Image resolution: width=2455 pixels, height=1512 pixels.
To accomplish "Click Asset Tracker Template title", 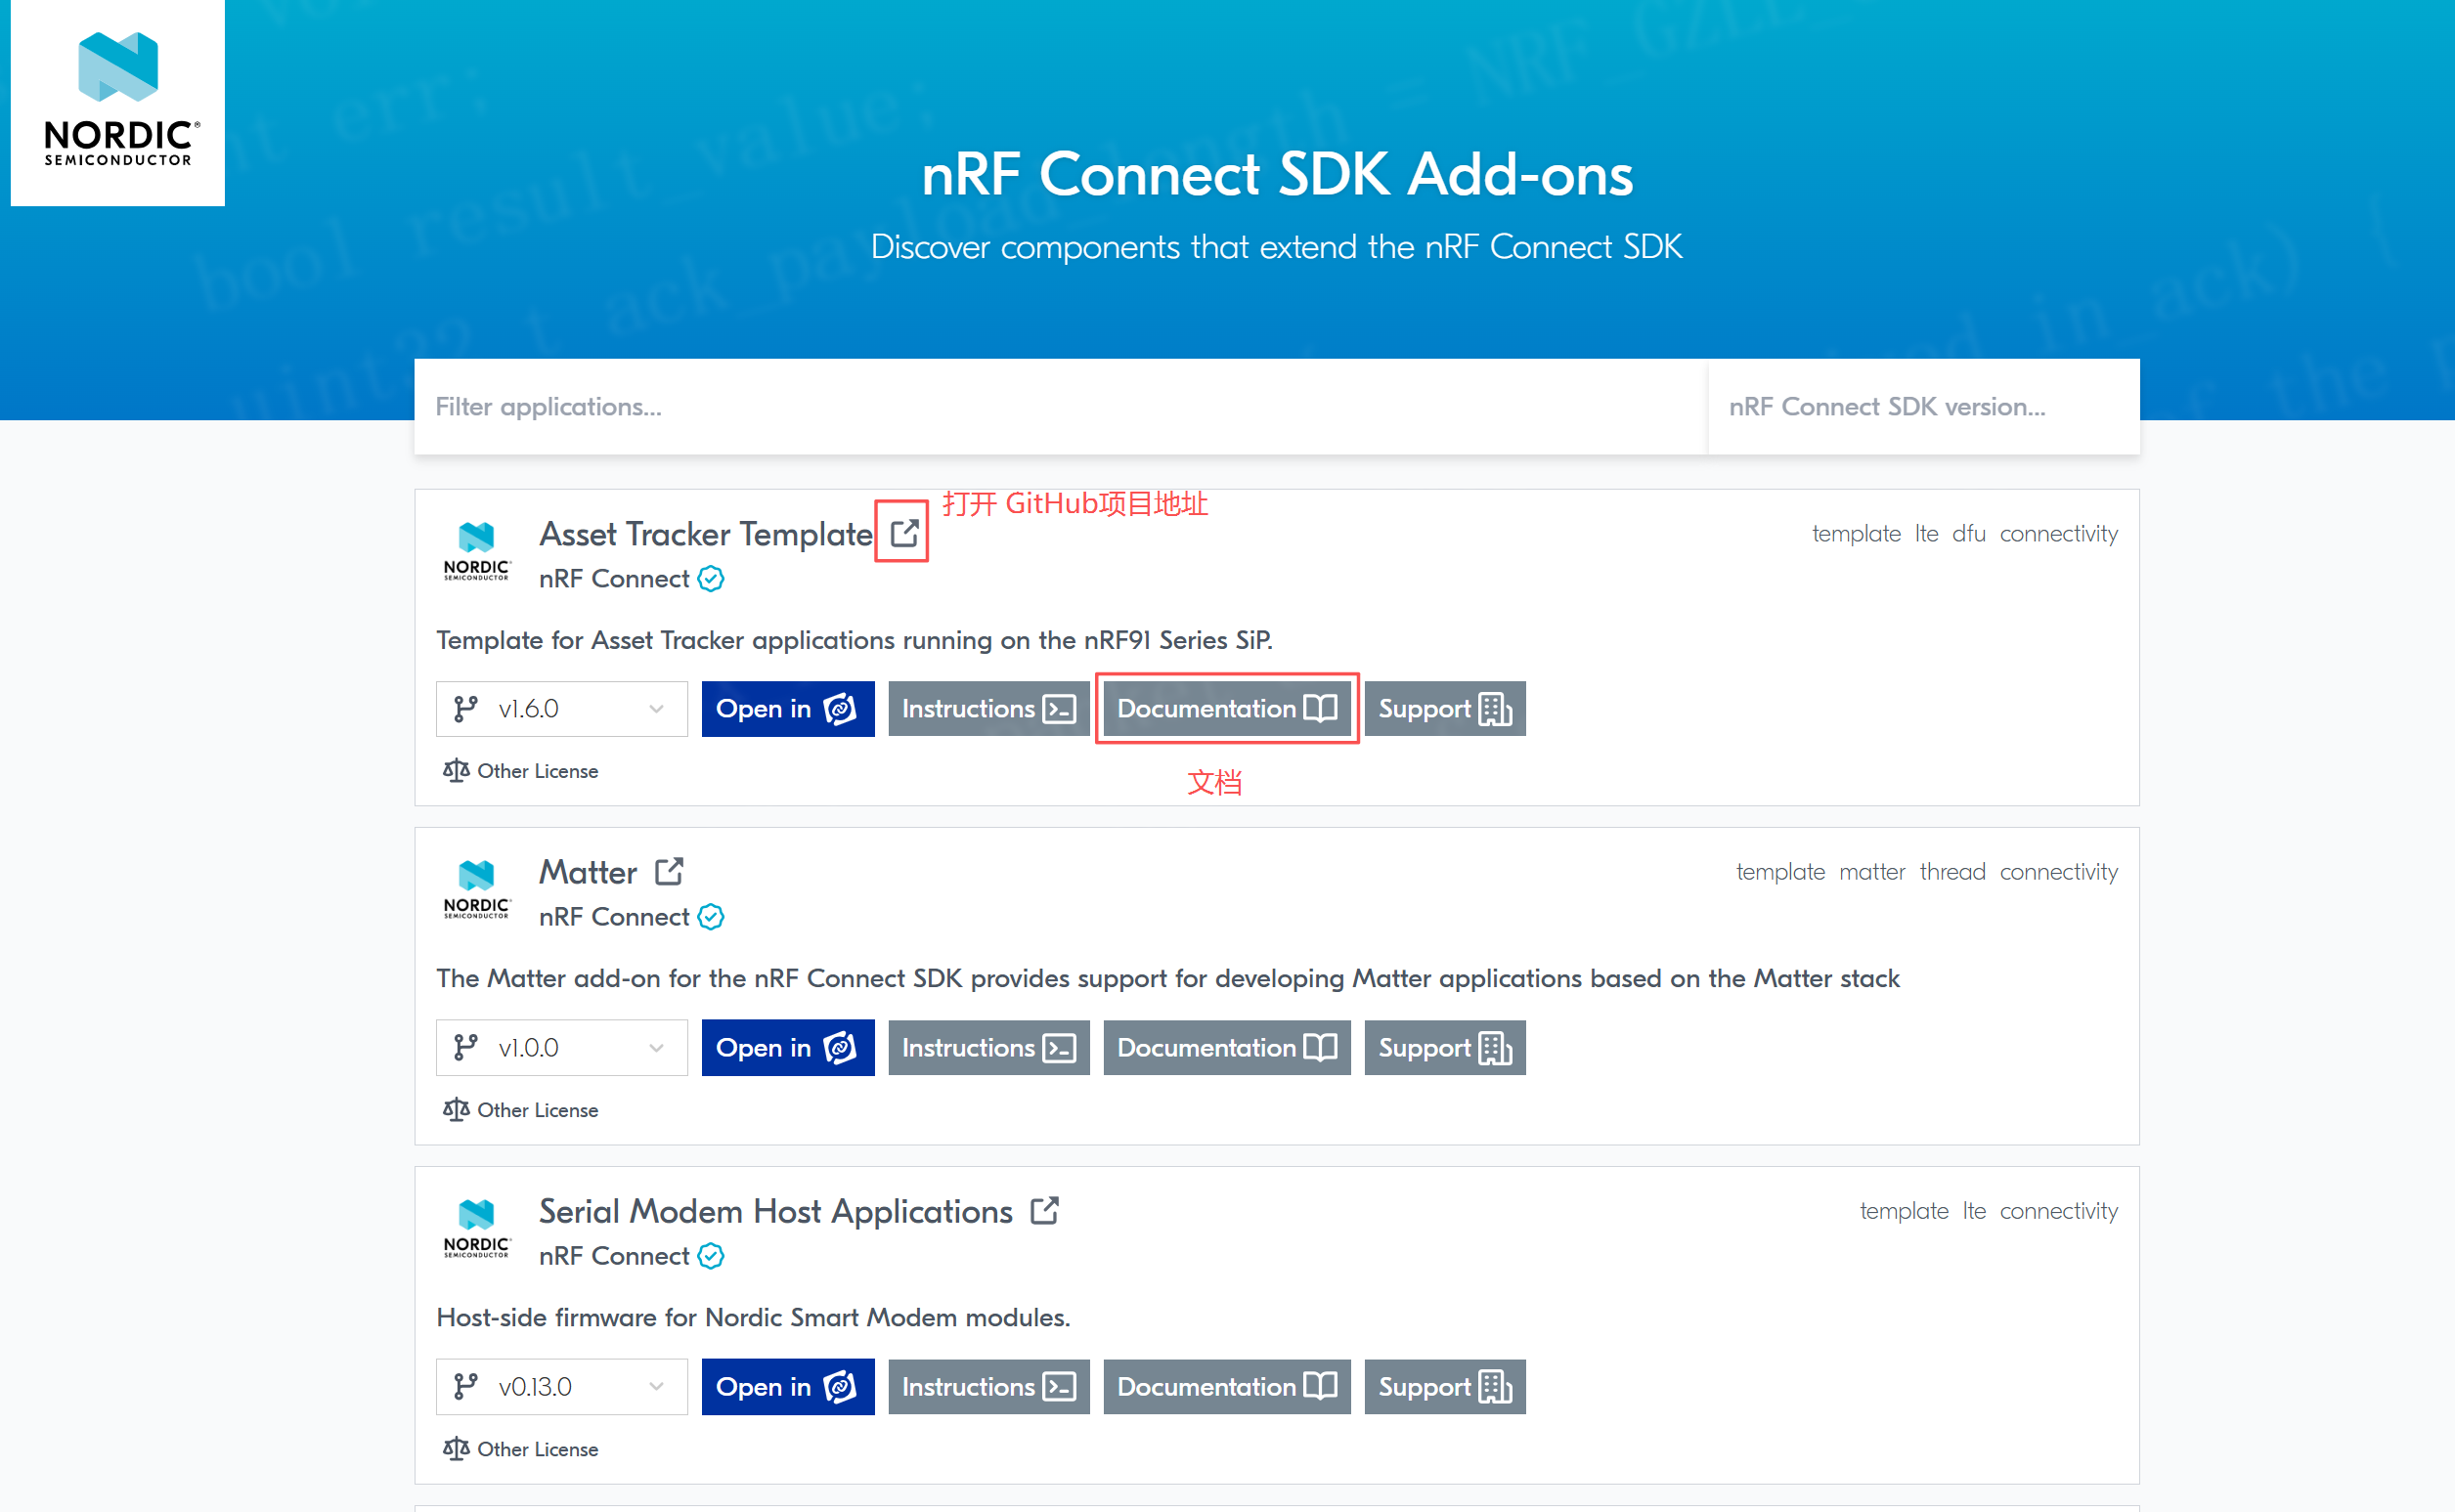I will pos(706,534).
